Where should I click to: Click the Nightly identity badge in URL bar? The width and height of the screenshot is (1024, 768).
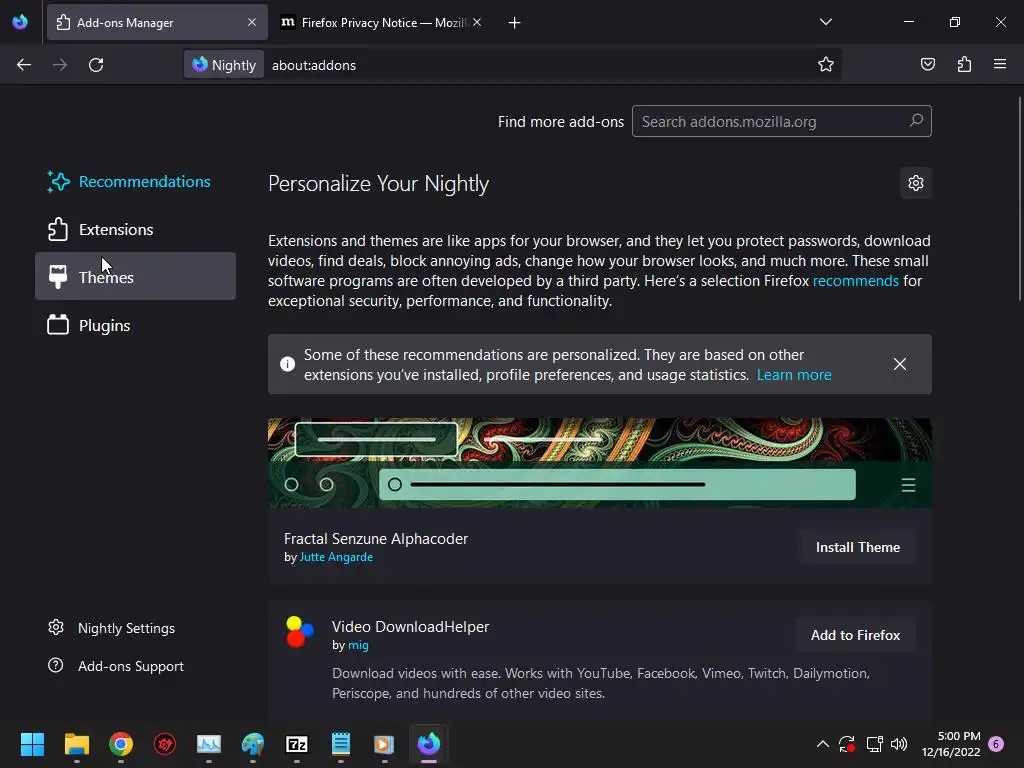224,65
